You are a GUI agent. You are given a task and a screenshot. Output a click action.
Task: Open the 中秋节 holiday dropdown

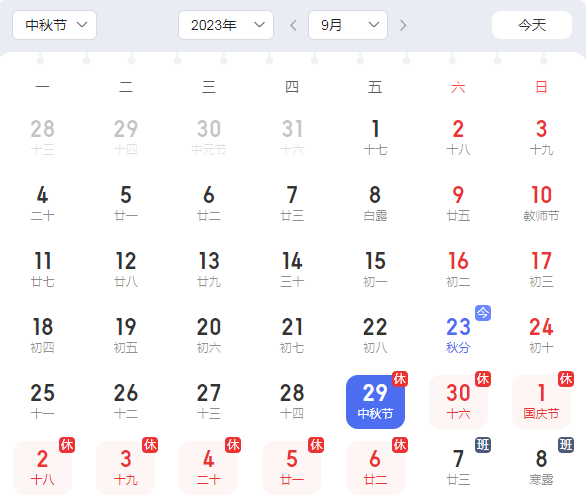point(55,25)
